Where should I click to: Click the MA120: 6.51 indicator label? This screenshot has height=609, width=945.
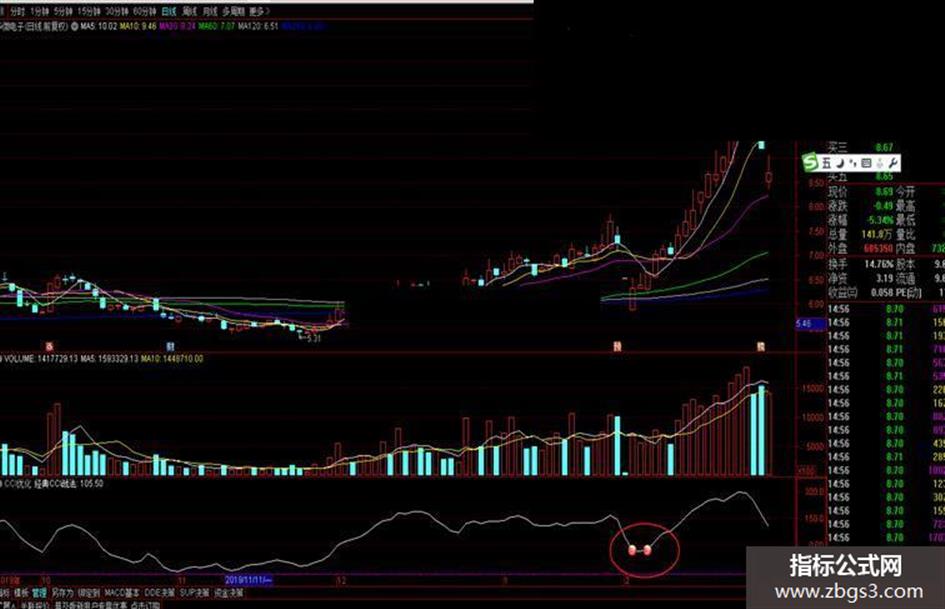pos(259,27)
